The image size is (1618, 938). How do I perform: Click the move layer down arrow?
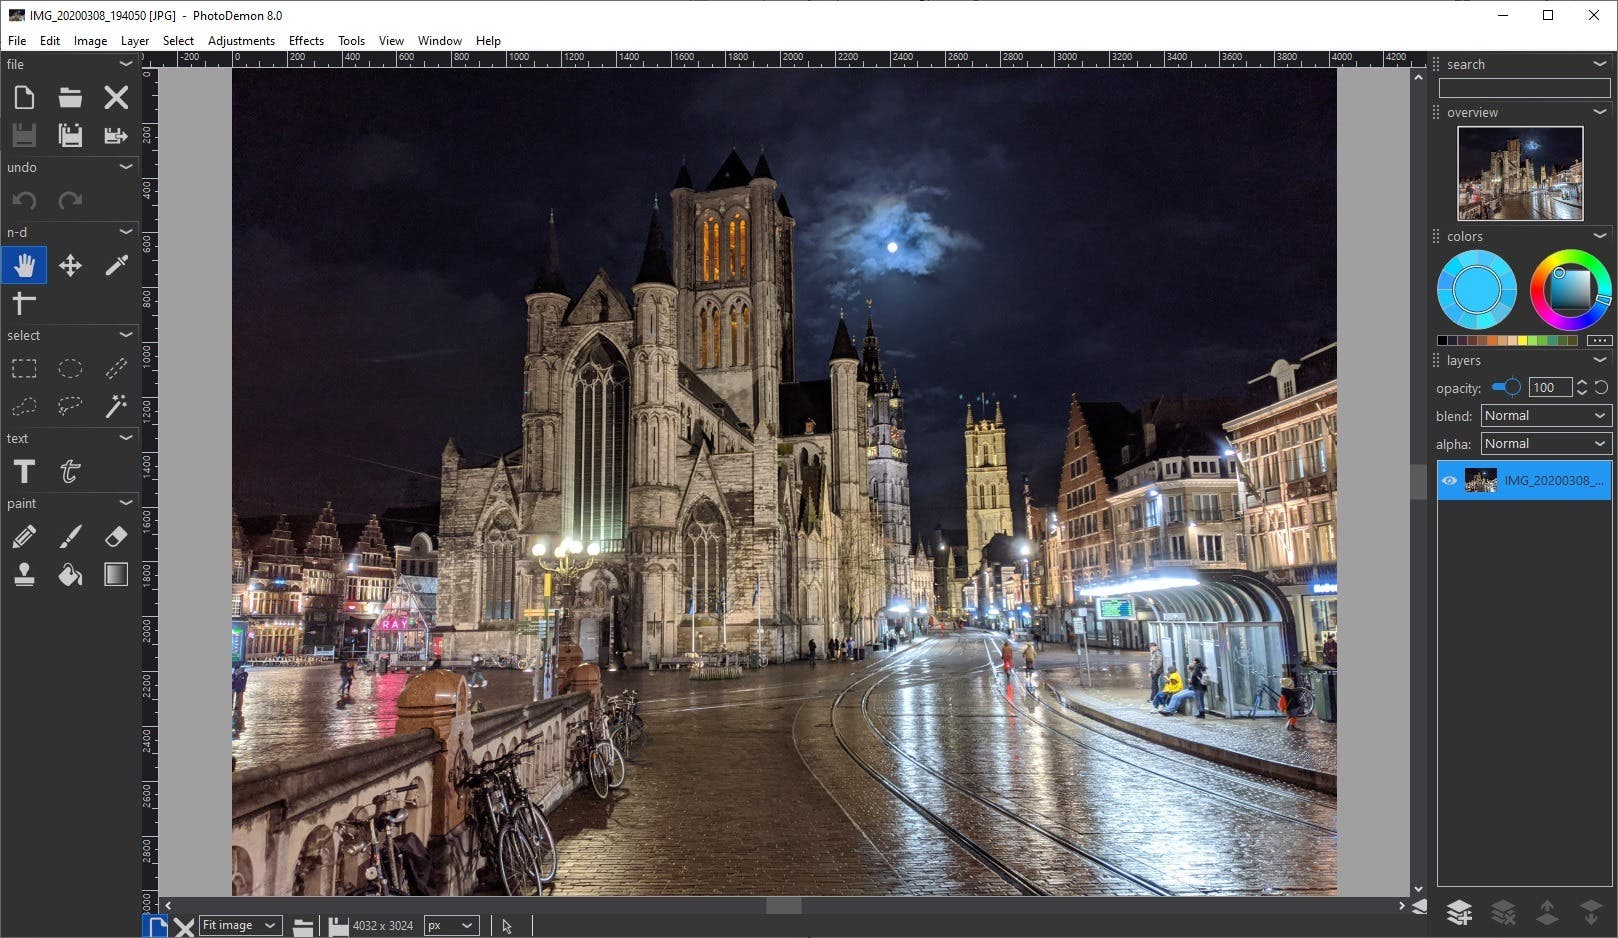pos(1591,912)
